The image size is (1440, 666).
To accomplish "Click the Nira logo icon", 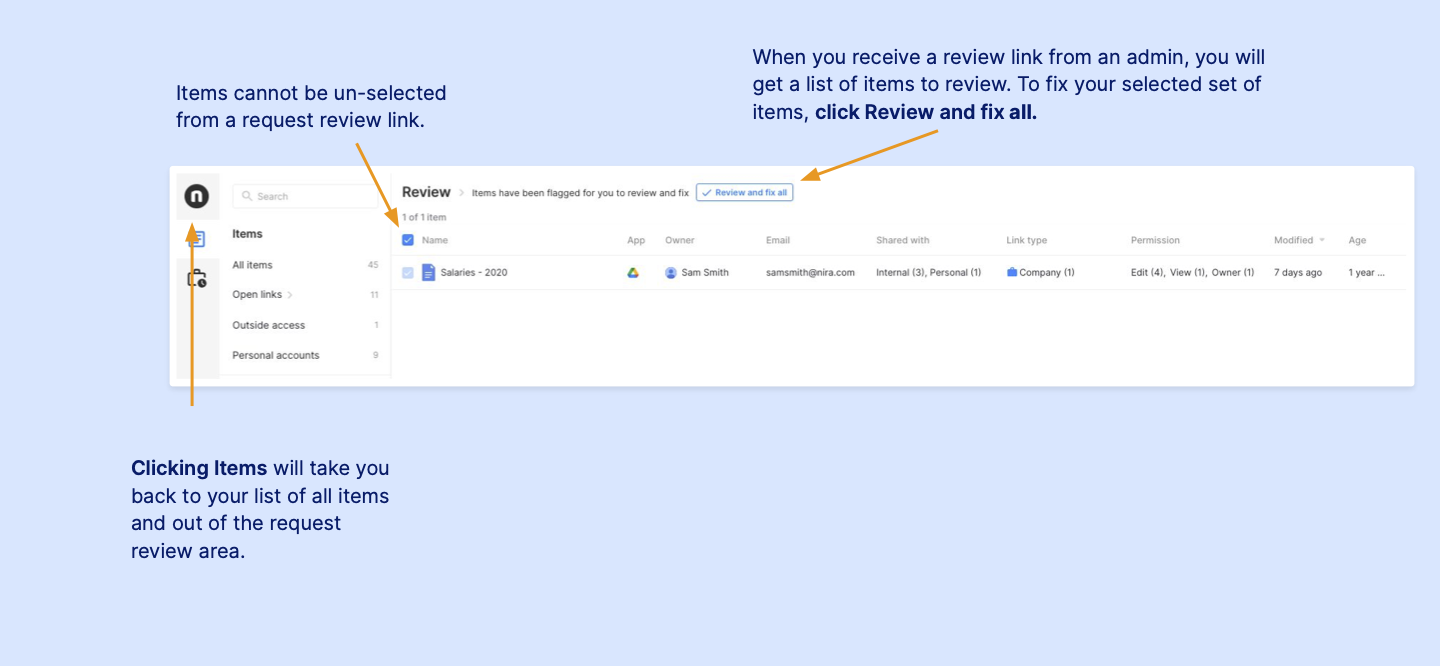I will 197,197.
